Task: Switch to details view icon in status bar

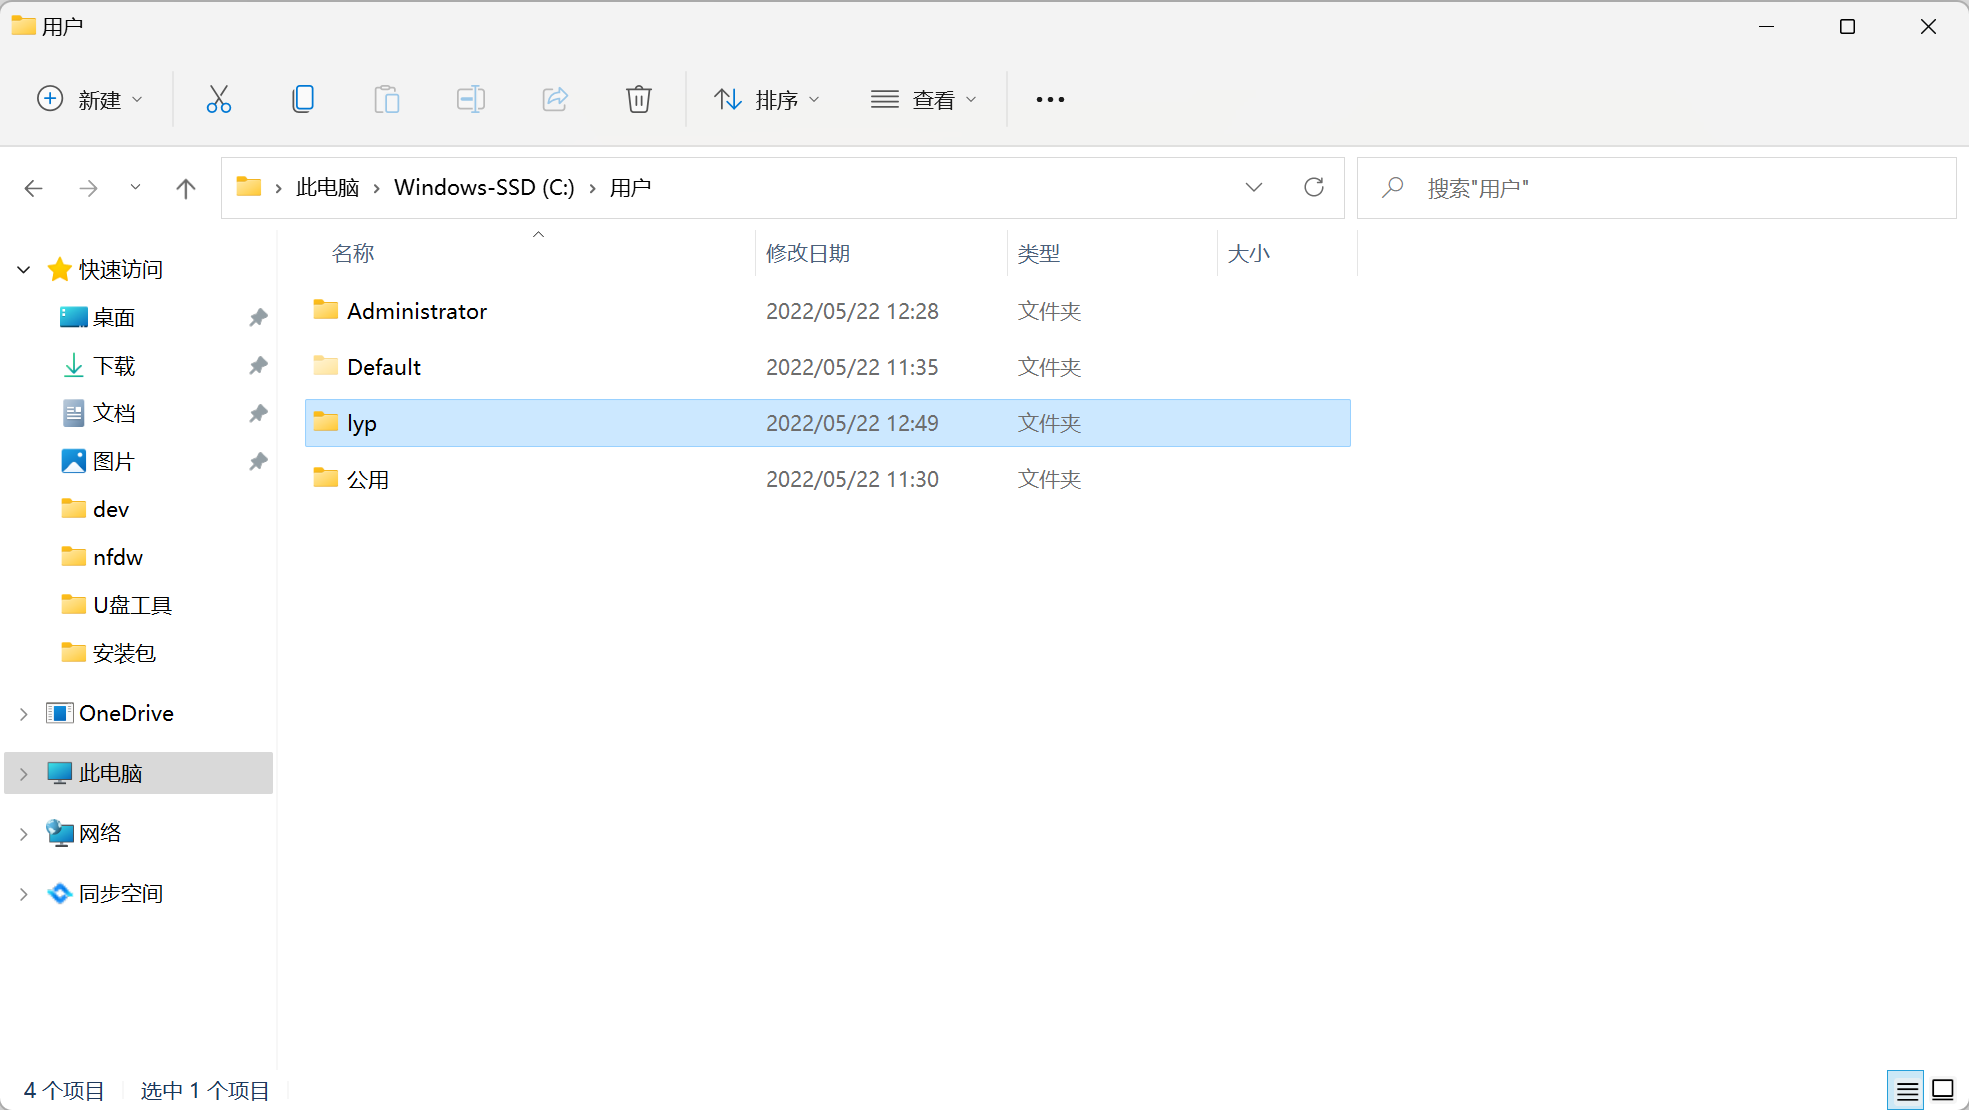Action: [1906, 1090]
